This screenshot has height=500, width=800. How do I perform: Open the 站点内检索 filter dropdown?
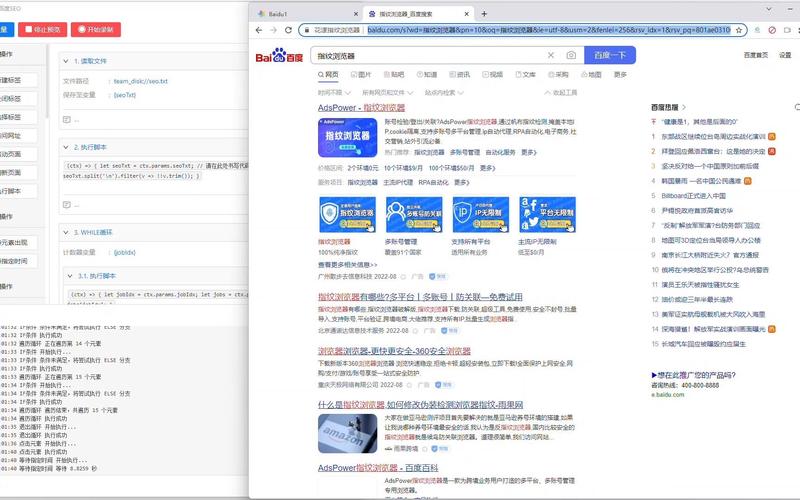click(x=444, y=93)
